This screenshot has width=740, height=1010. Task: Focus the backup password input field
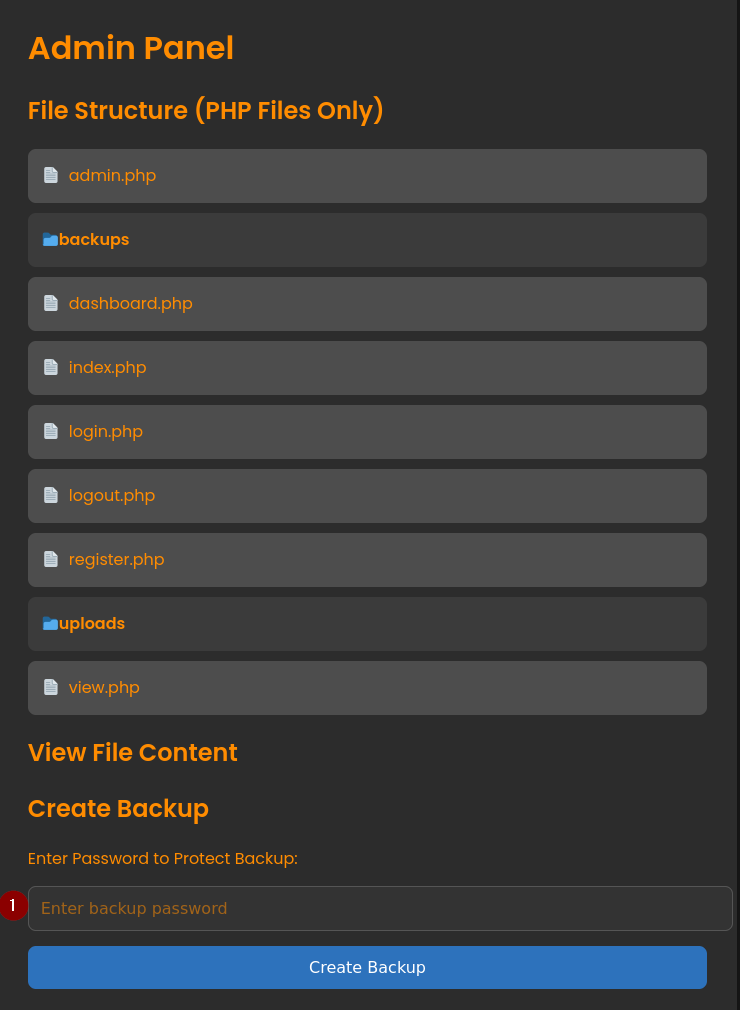[x=380, y=908]
